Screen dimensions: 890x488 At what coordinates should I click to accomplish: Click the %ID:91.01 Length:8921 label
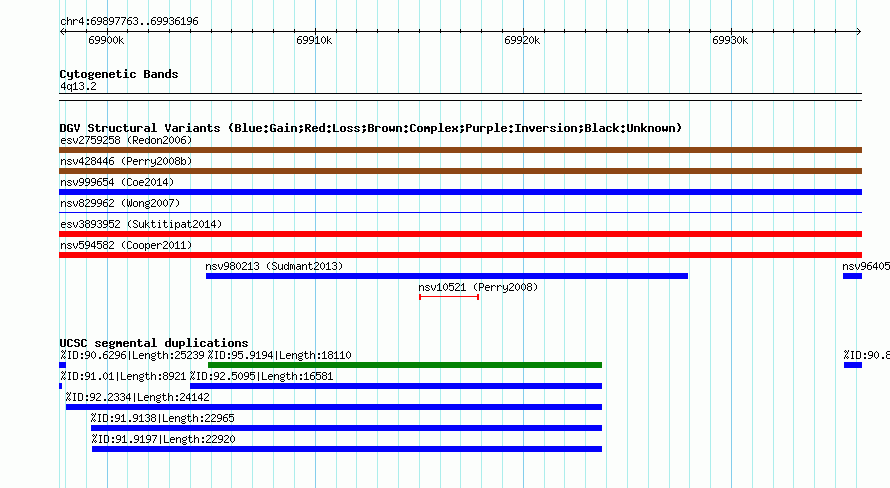coord(123,376)
